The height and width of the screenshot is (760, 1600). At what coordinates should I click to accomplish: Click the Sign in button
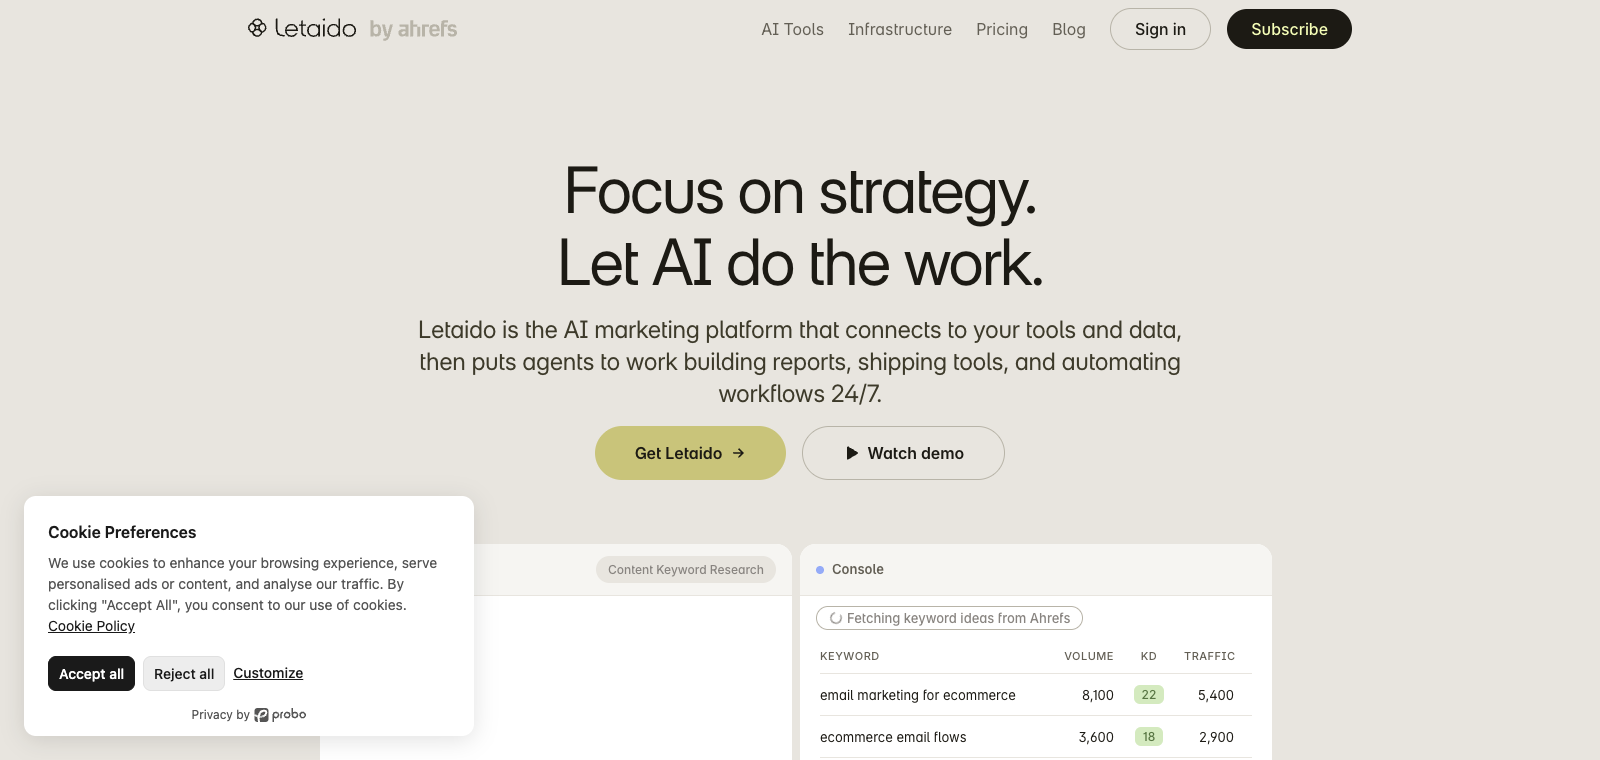(1160, 29)
